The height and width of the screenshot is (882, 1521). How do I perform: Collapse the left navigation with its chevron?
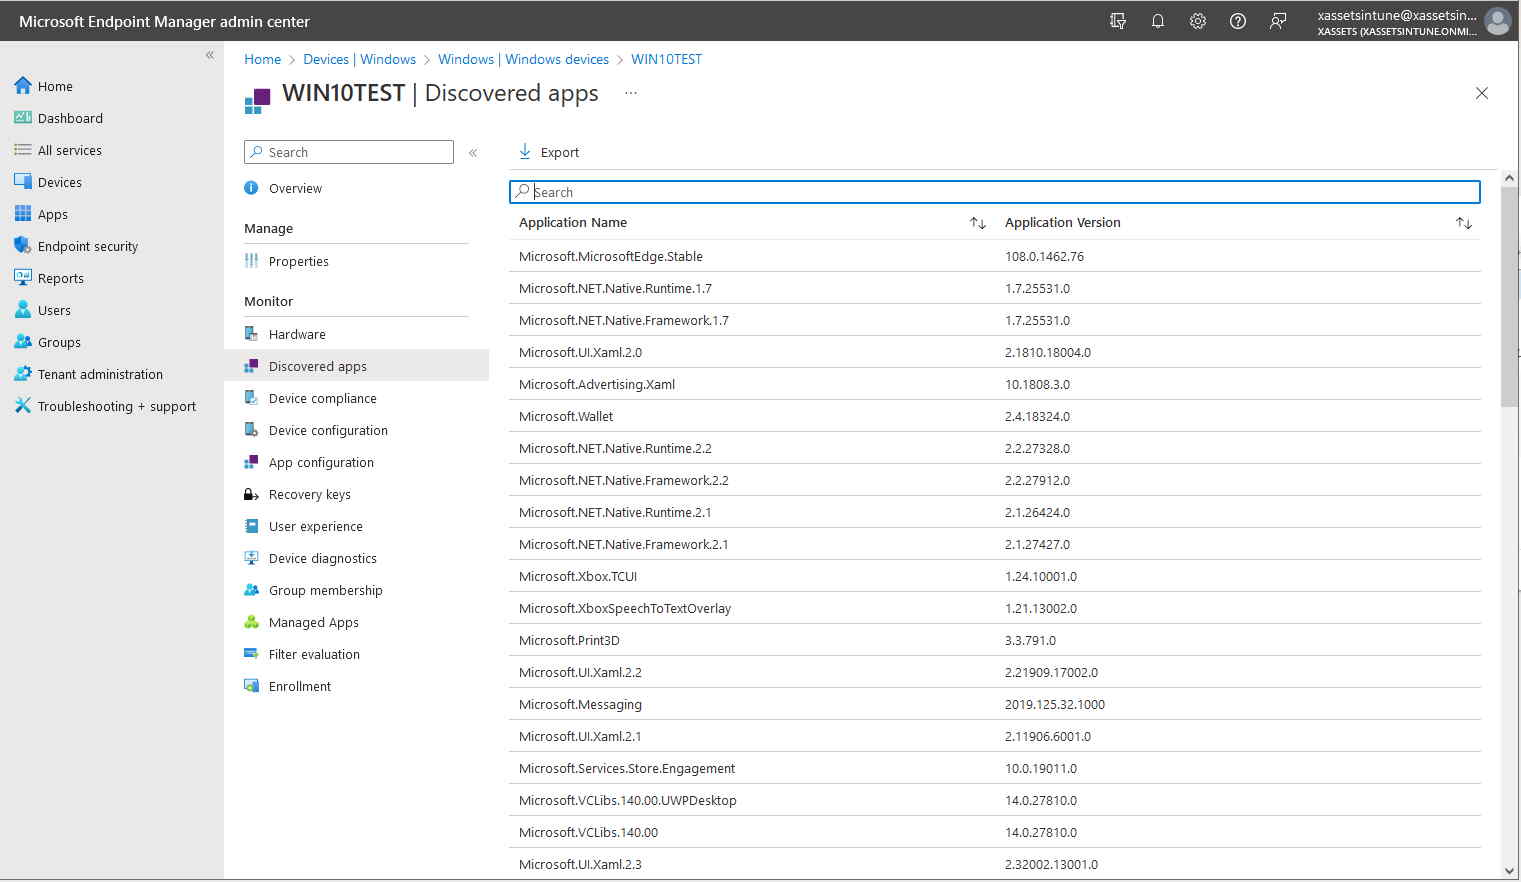point(209,55)
